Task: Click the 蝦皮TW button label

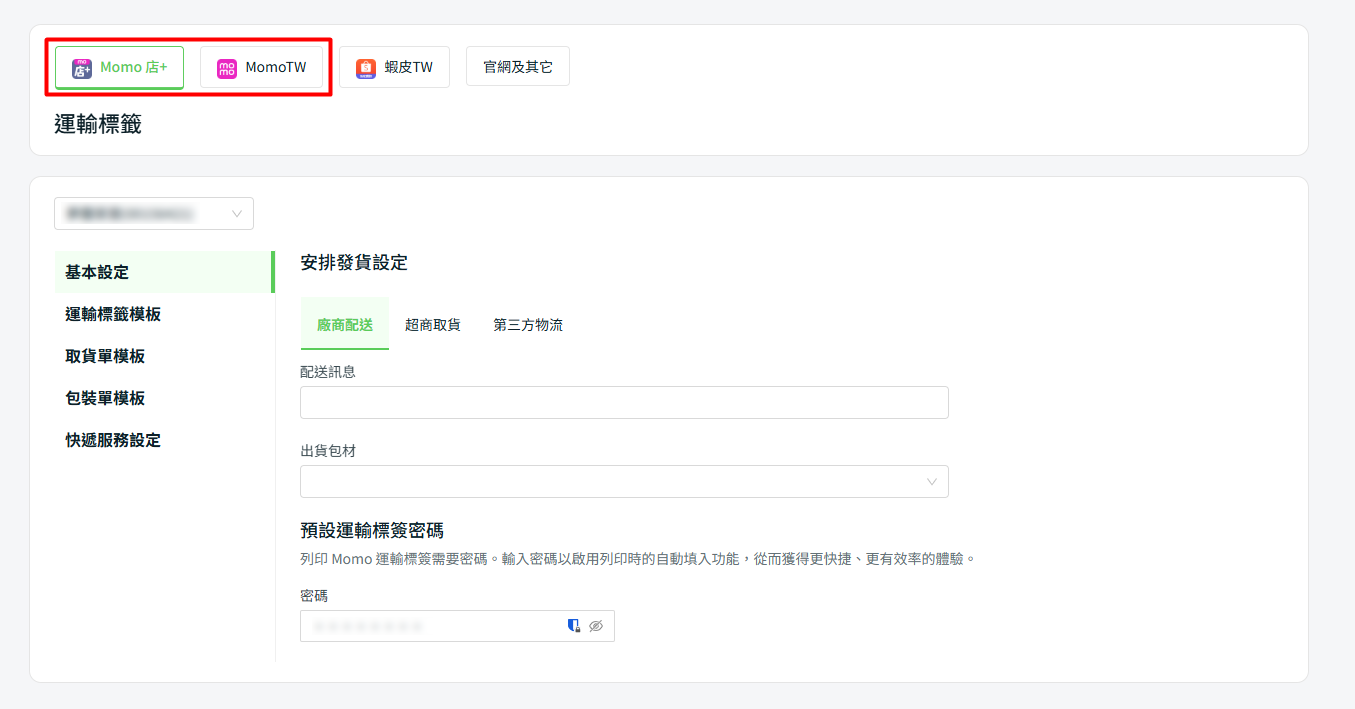Action: coord(408,68)
